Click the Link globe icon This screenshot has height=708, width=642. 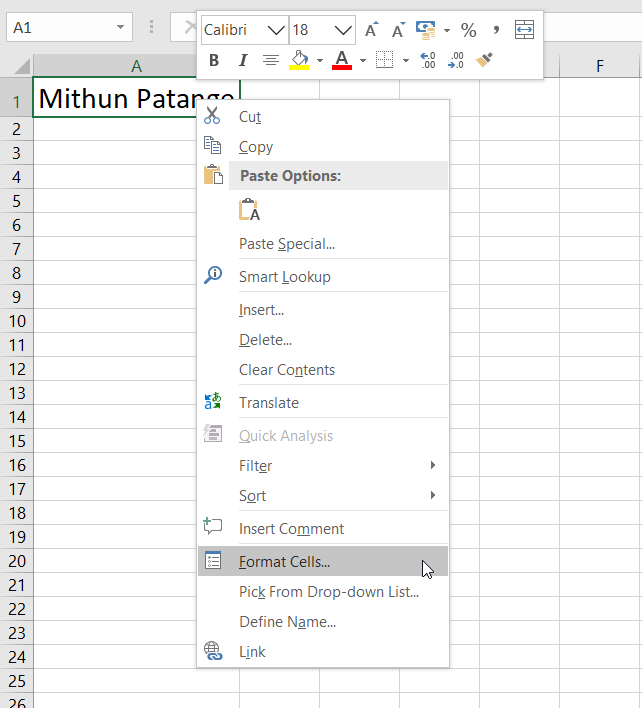[x=213, y=651]
